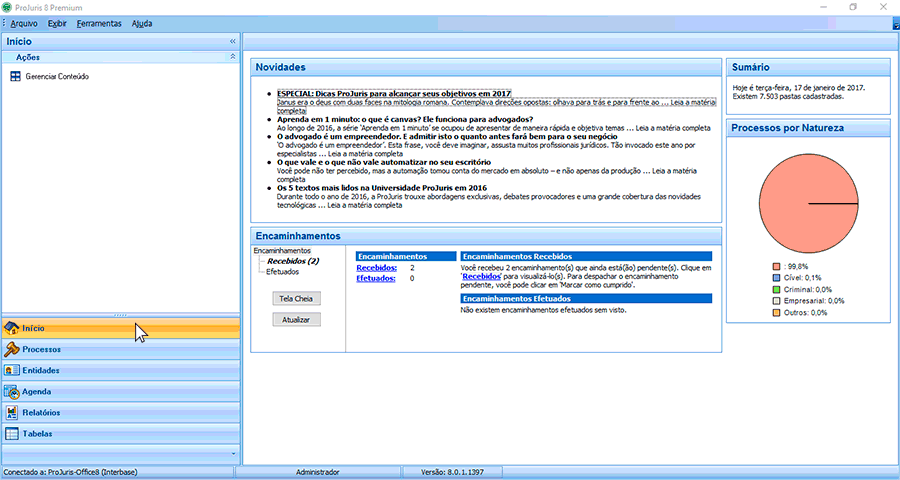This screenshot has height=480, width=900.
Task: Click Gerenciar Conteúdo action label
Action: [57, 76]
